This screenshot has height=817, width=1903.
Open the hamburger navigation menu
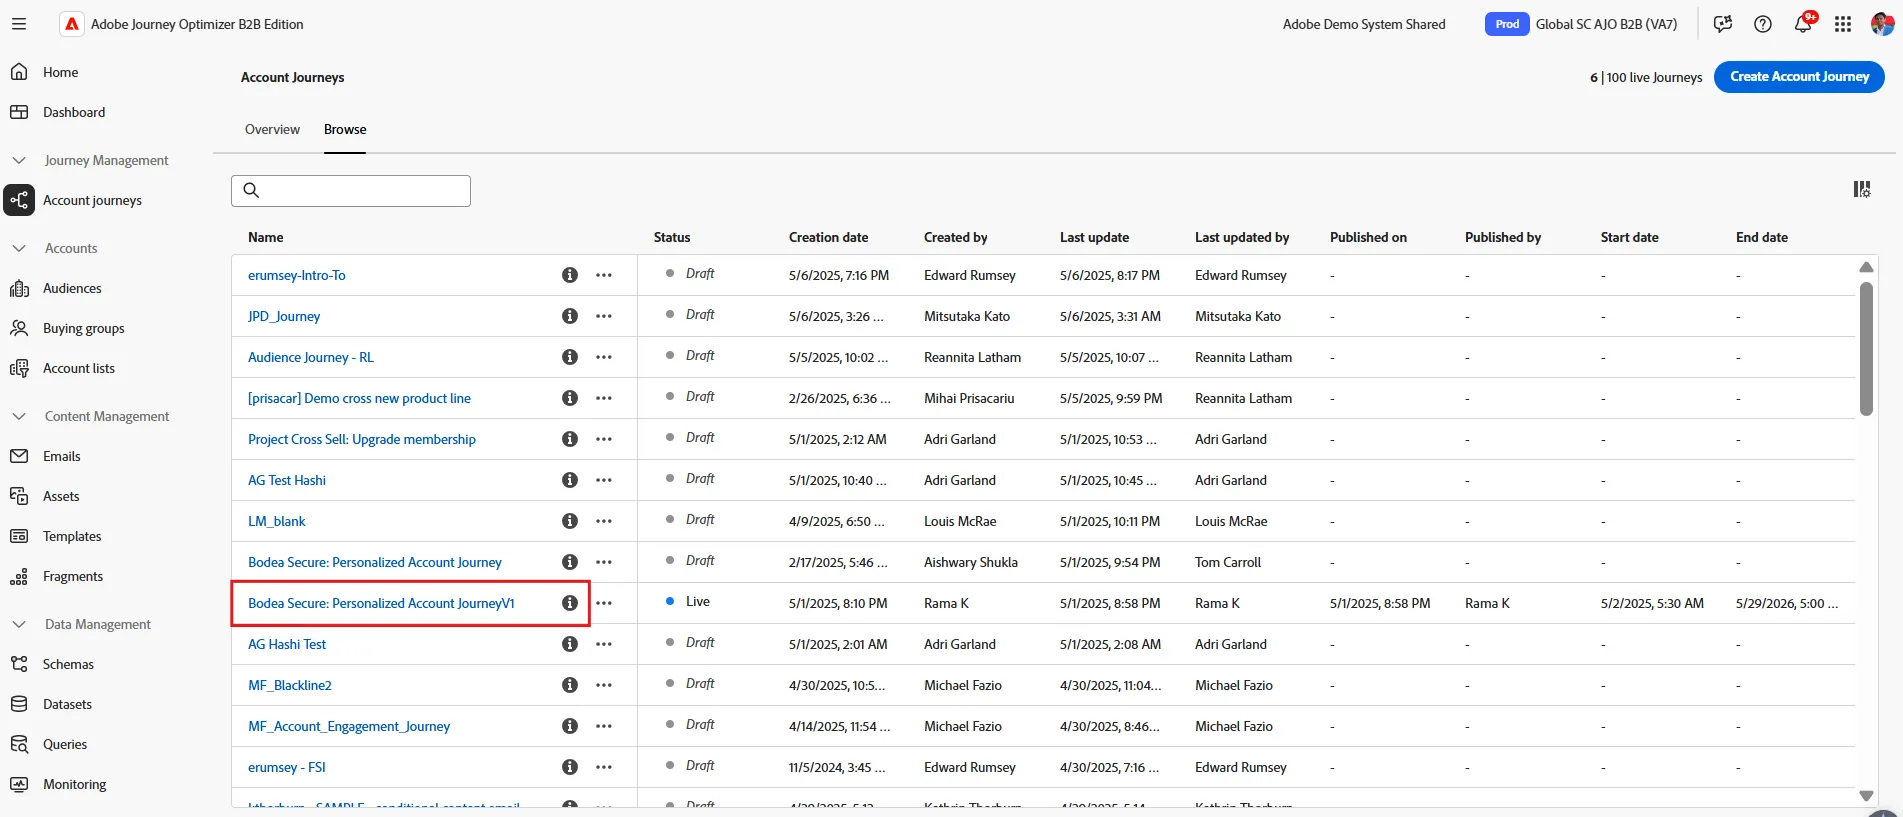19,24
